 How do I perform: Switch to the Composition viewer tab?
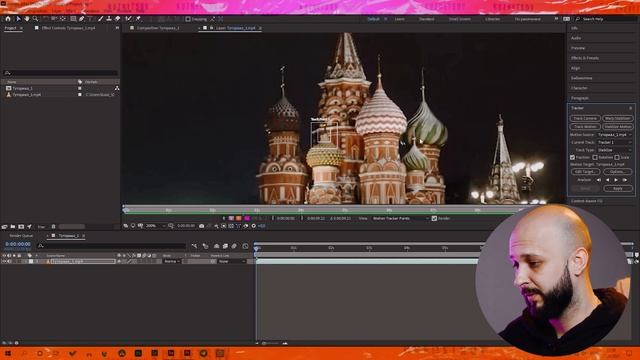pyautogui.click(x=158, y=28)
